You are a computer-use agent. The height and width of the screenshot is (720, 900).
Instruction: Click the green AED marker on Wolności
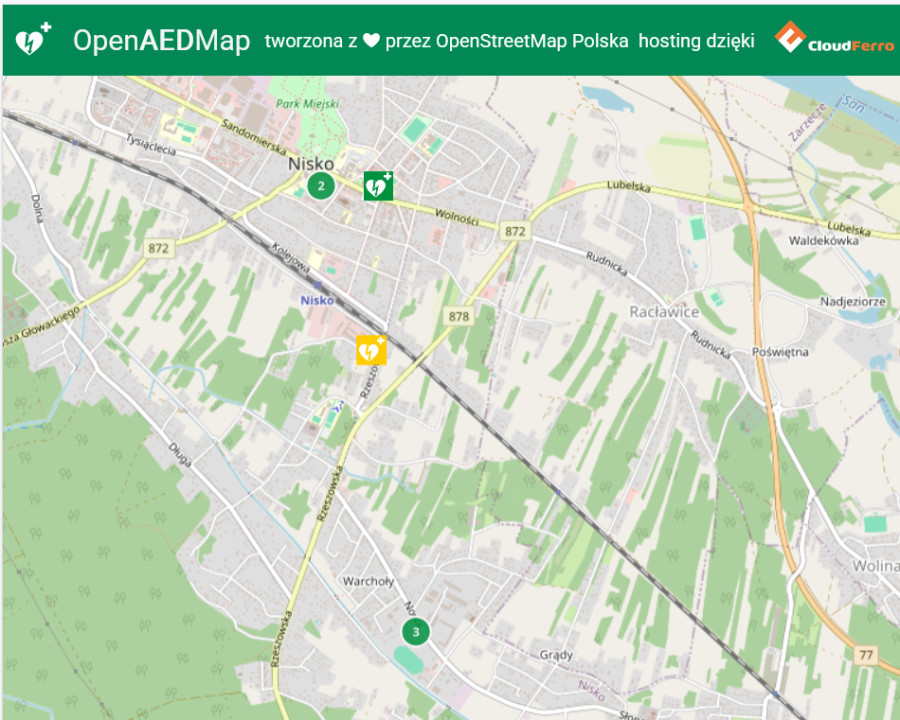tap(377, 185)
